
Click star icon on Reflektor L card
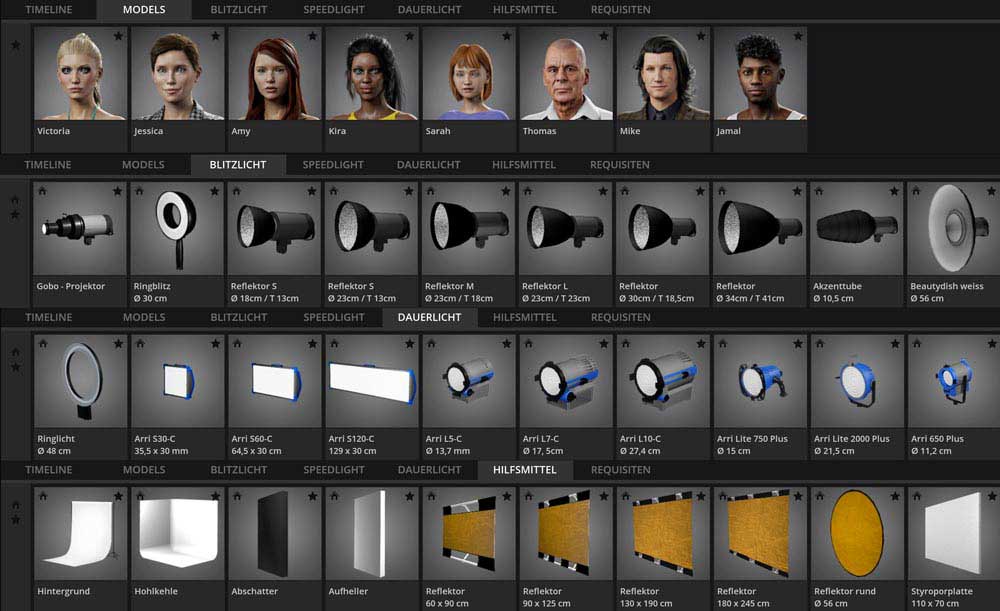(x=603, y=191)
